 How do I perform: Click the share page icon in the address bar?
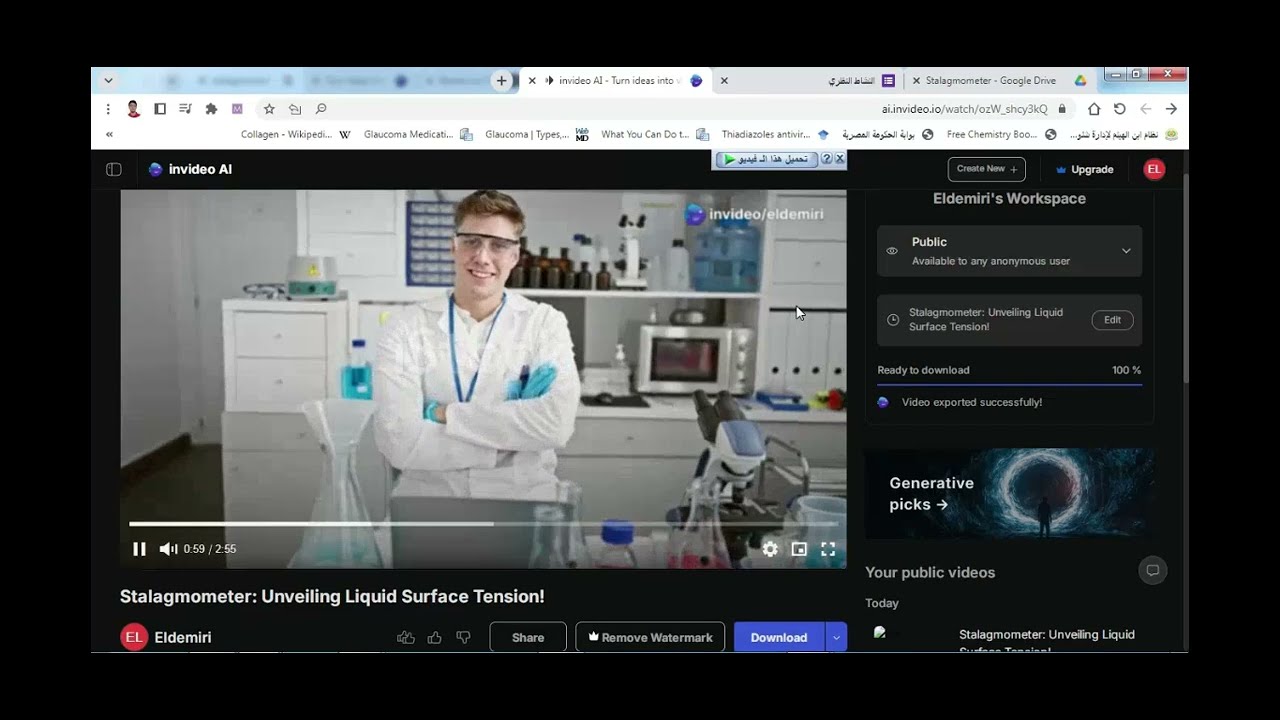point(295,109)
